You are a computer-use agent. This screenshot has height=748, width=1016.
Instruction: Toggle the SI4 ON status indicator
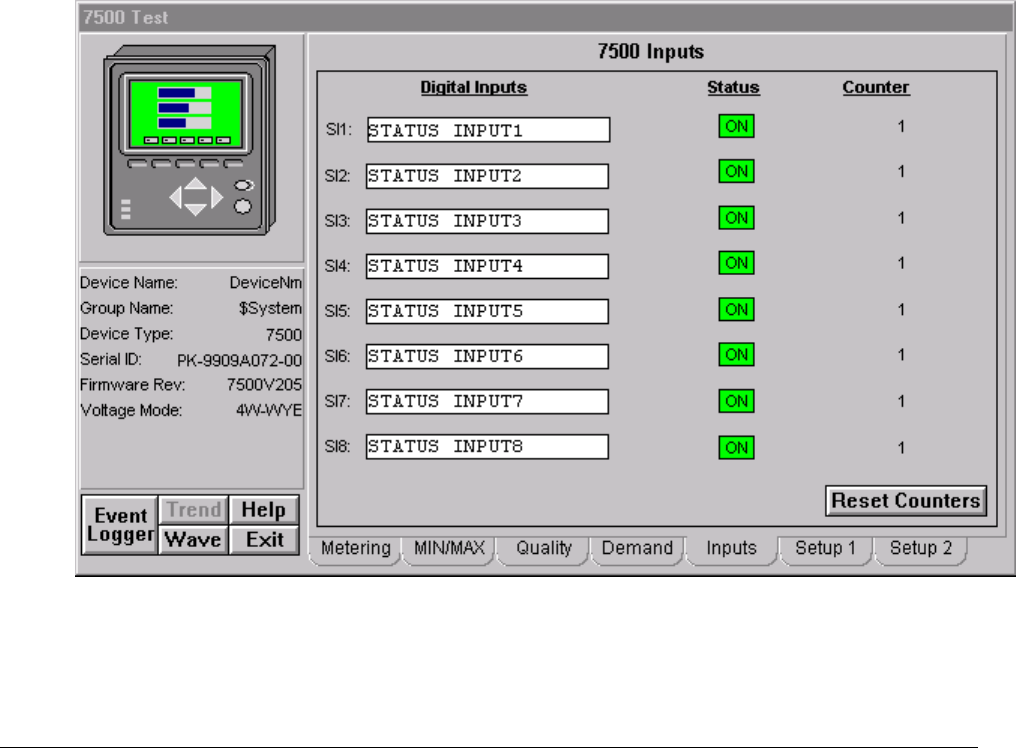click(x=736, y=263)
